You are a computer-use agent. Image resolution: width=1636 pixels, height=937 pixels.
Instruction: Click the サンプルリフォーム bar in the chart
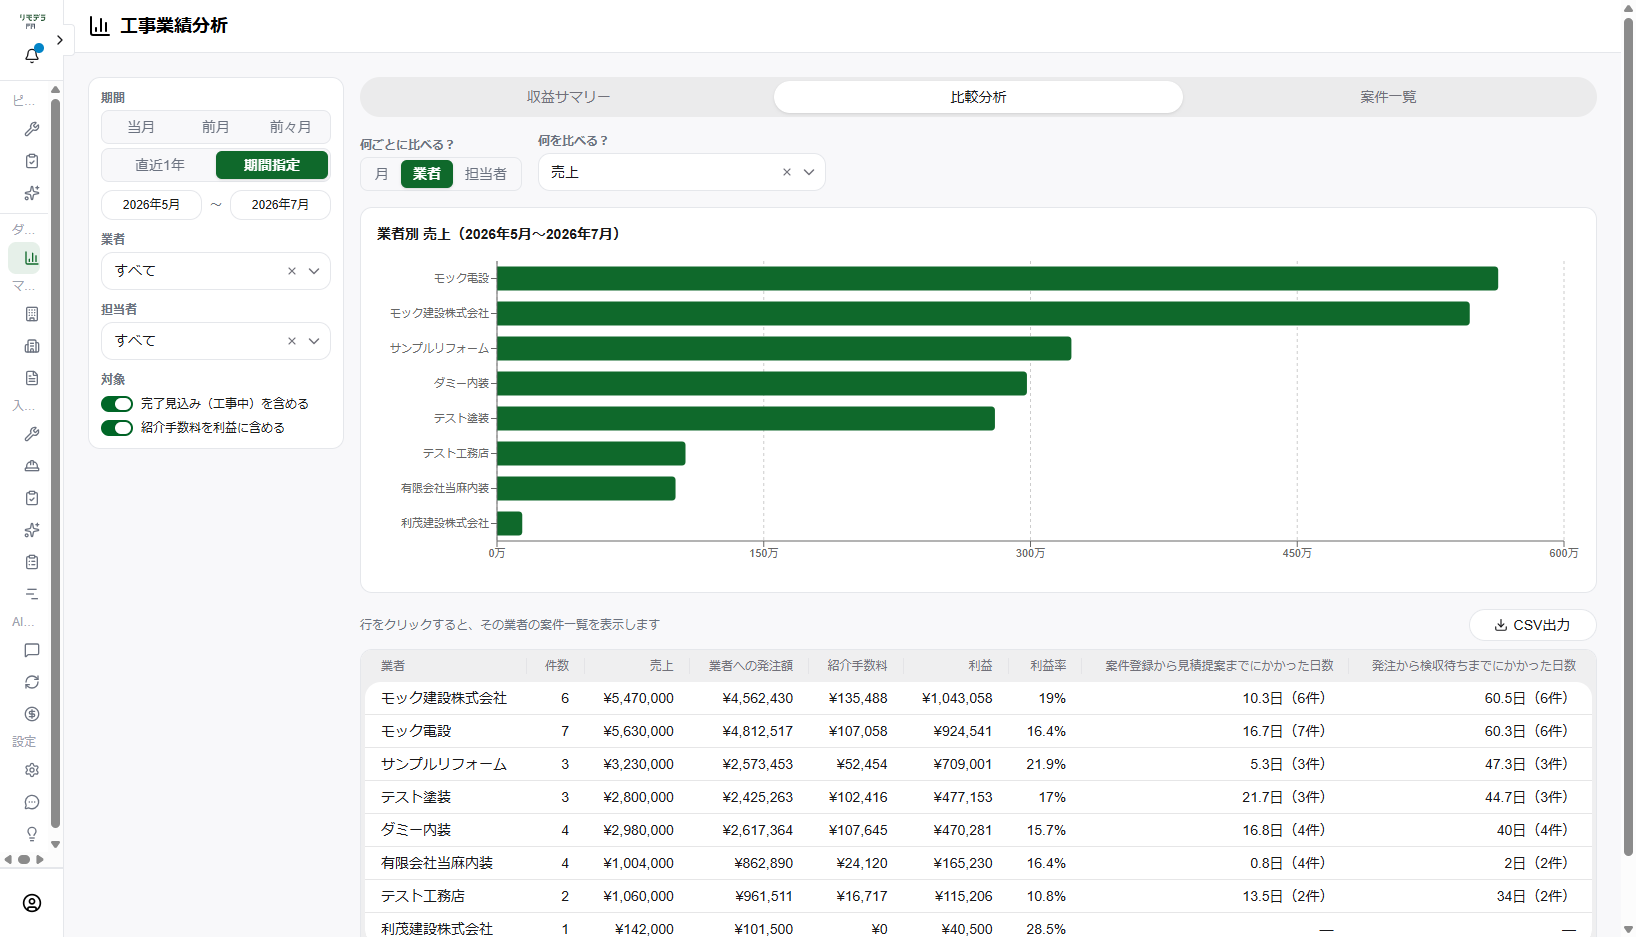click(784, 348)
